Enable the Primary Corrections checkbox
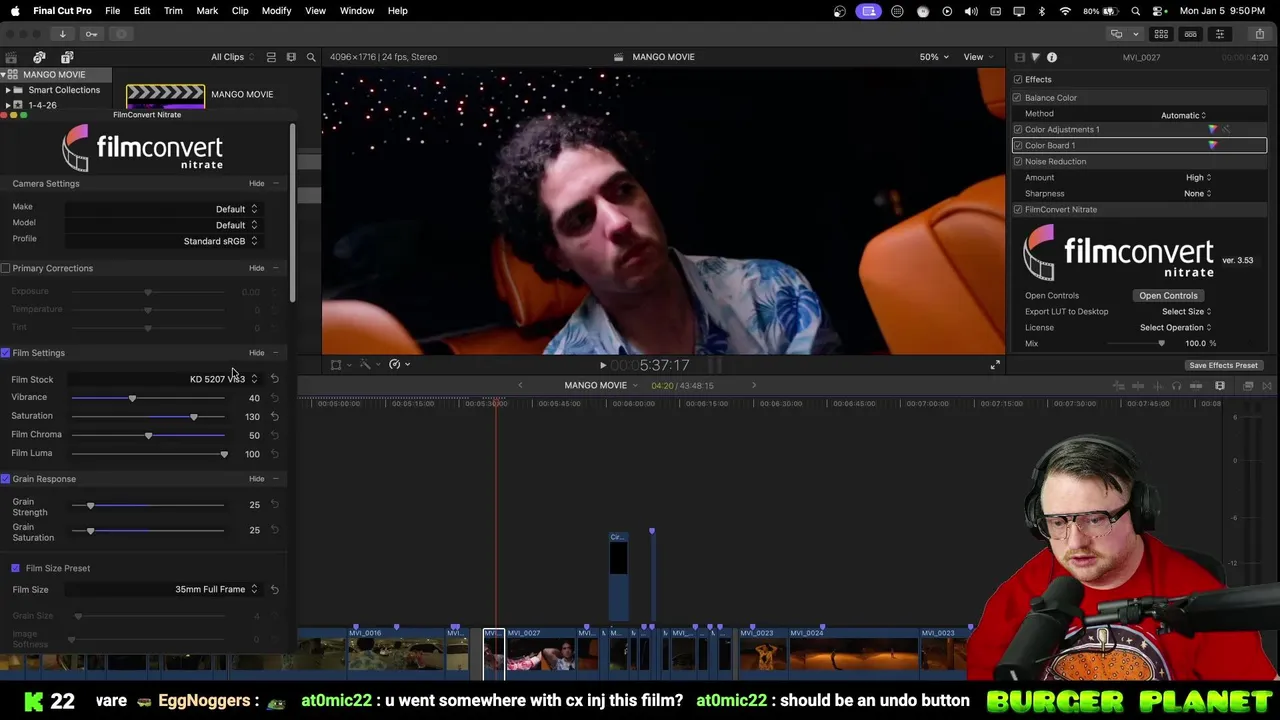 pos(6,268)
